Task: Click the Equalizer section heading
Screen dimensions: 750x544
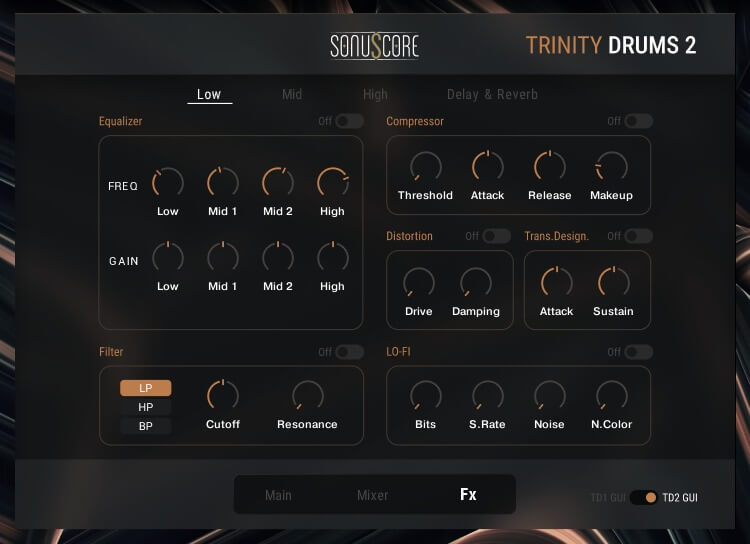Action: tap(121, 121)
